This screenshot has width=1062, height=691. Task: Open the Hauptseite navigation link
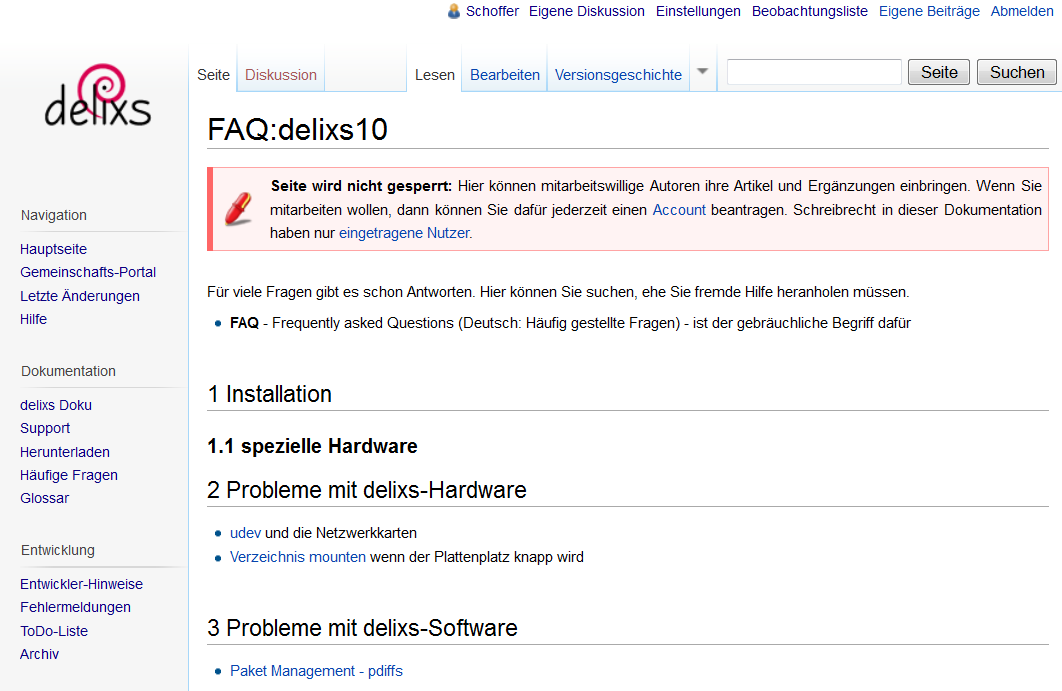pos(53,248)
